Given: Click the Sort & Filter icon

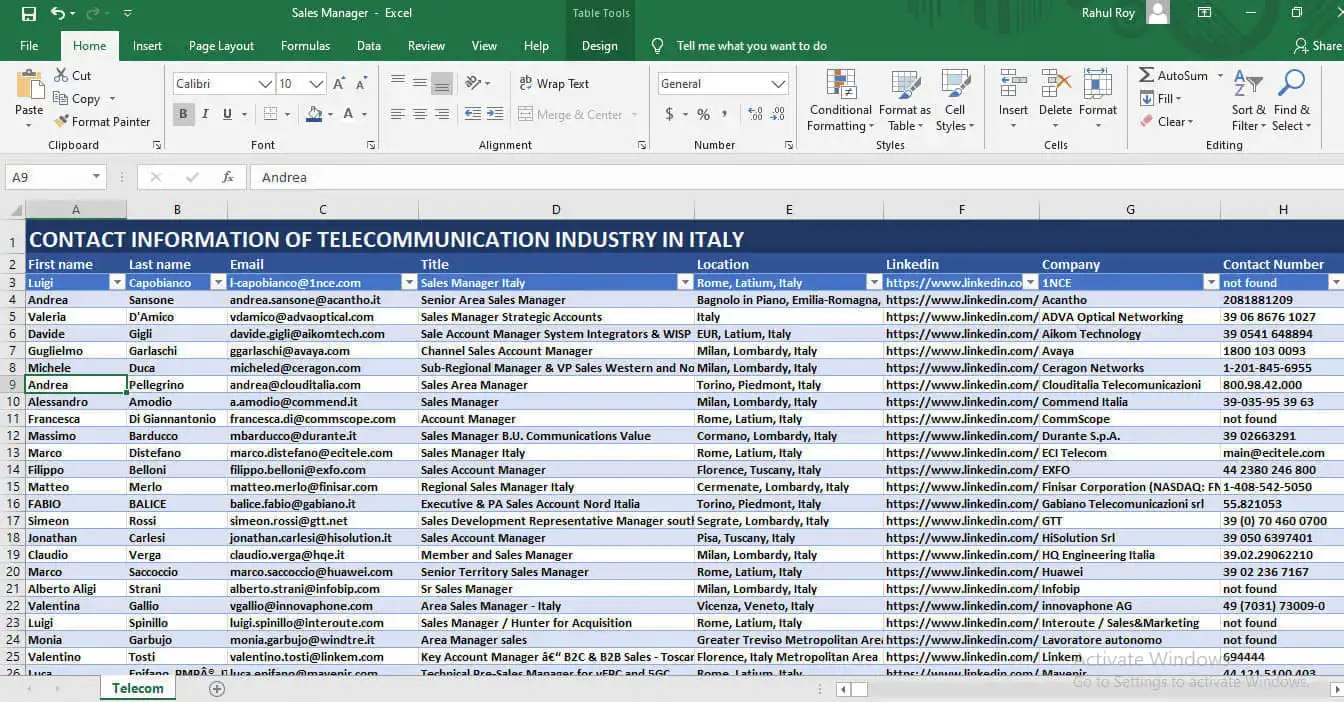Looking at the screenshot, I should (x=1247, y=86).
